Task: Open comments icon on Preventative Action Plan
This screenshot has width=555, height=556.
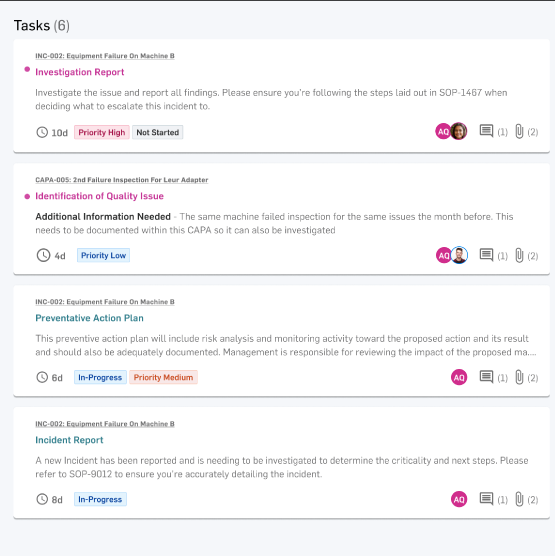Action: tap(486, 377)
